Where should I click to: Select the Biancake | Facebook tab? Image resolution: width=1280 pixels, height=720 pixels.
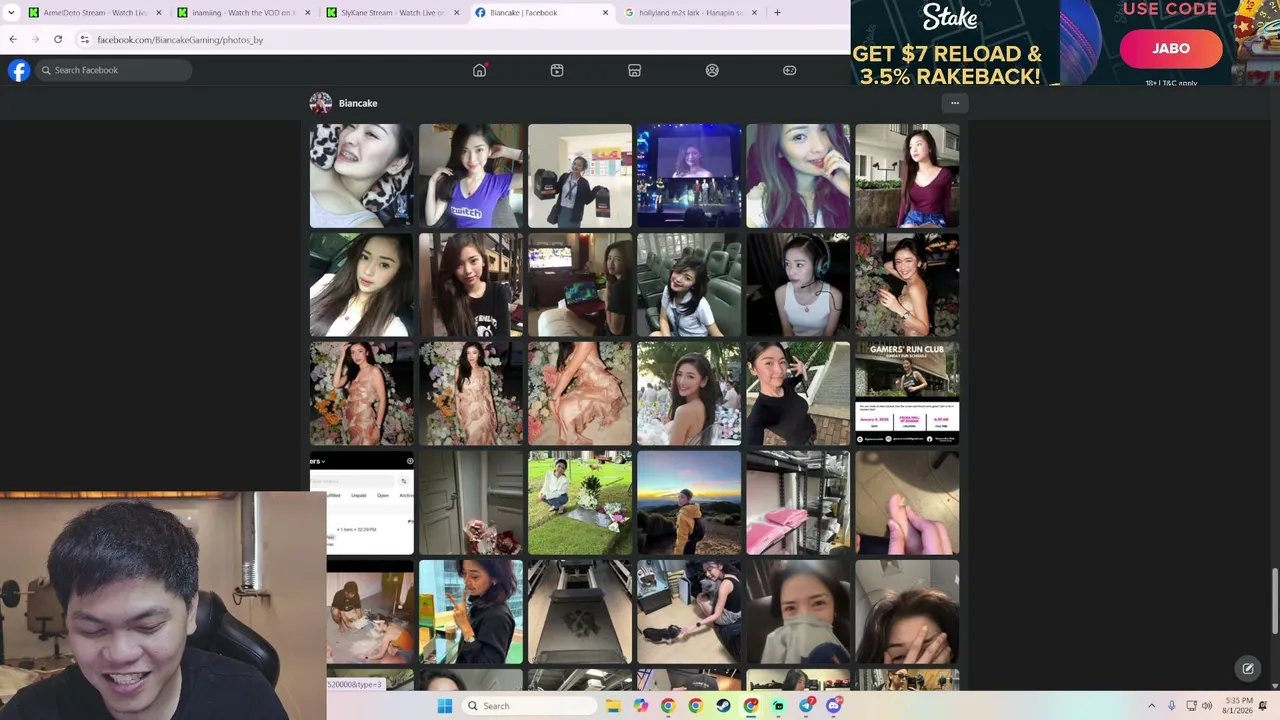(541, 13)
